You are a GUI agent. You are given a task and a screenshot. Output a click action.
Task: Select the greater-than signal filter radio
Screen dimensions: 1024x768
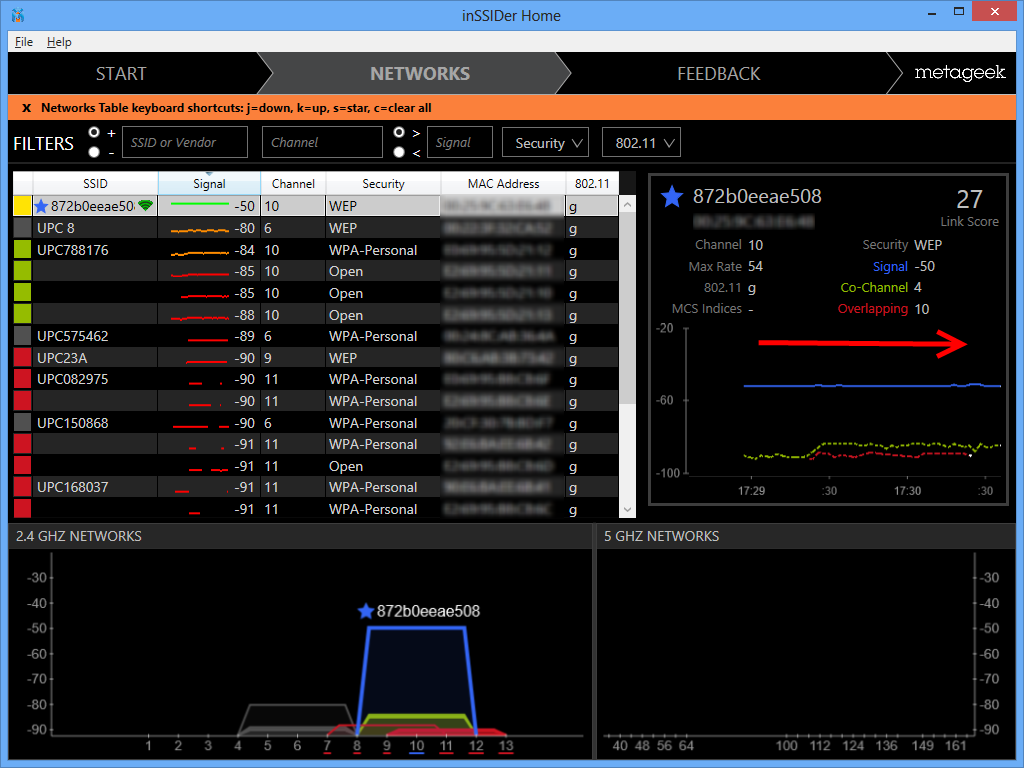399,133
